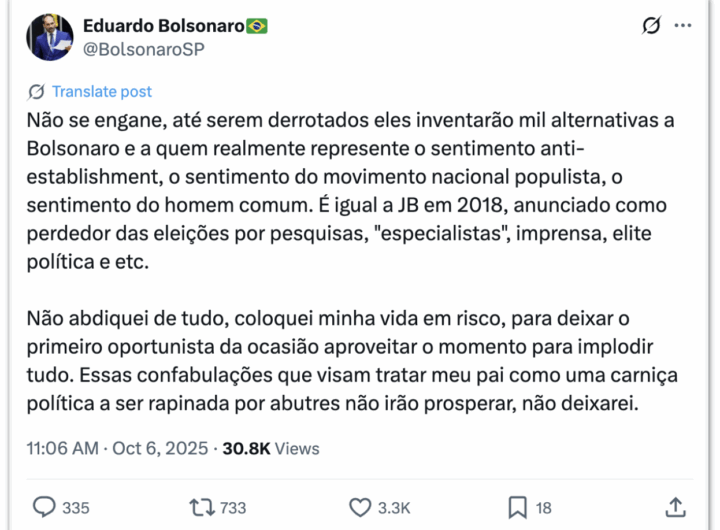Click the icon beside Translate post
720x530 pixels.
(37, 92)
